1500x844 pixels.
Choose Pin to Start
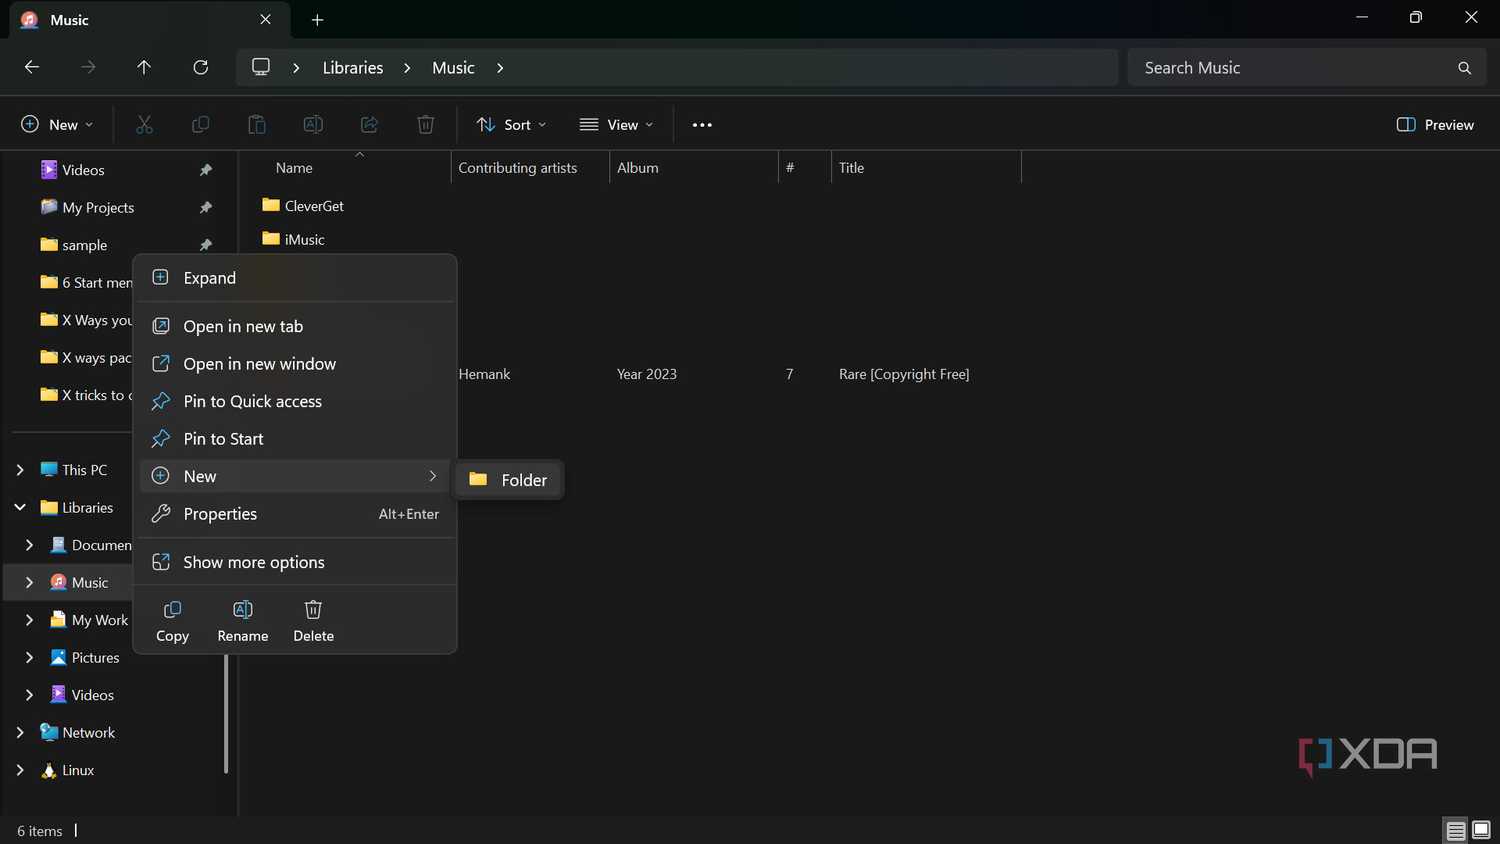[297, 439]
